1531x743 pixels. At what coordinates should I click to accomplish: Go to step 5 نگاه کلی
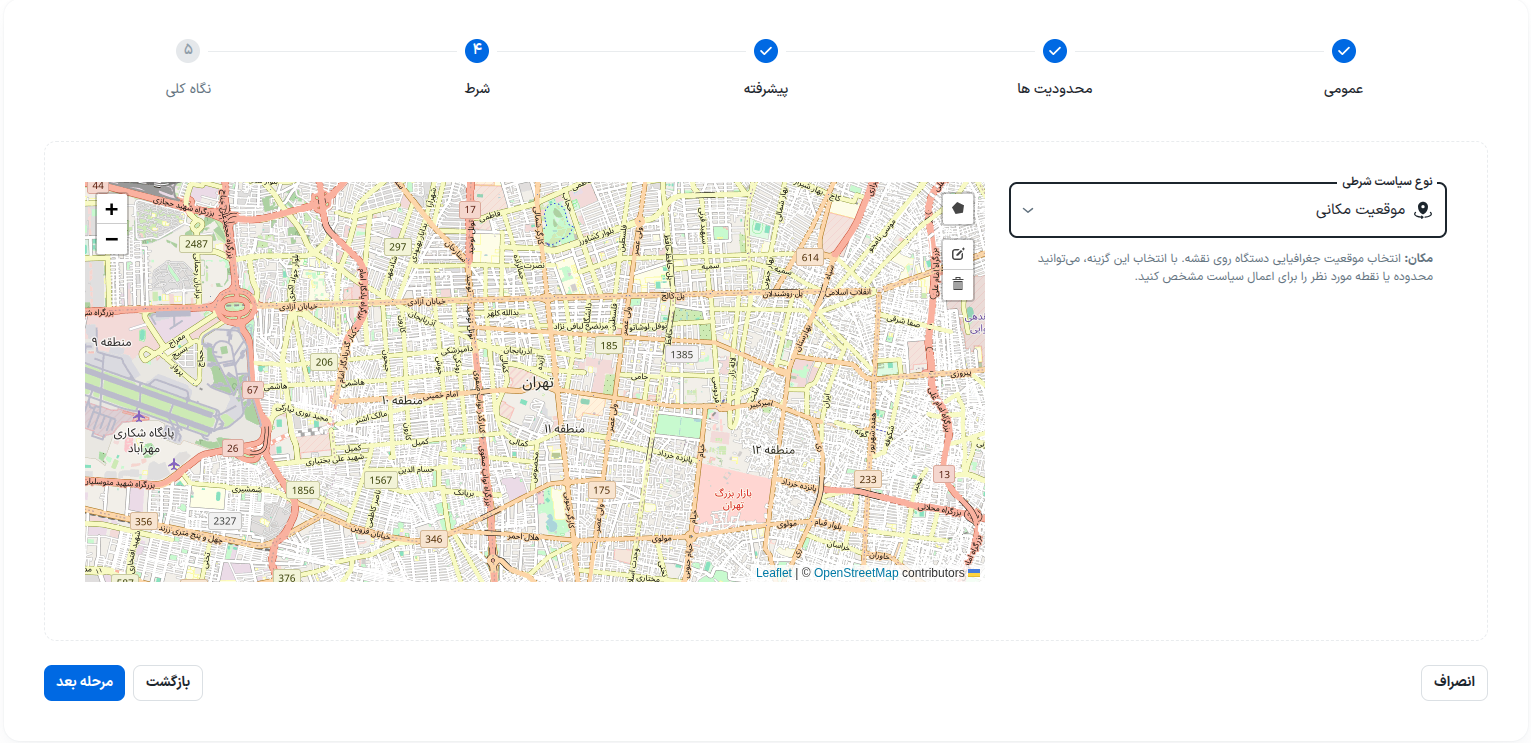coord(188,51)
